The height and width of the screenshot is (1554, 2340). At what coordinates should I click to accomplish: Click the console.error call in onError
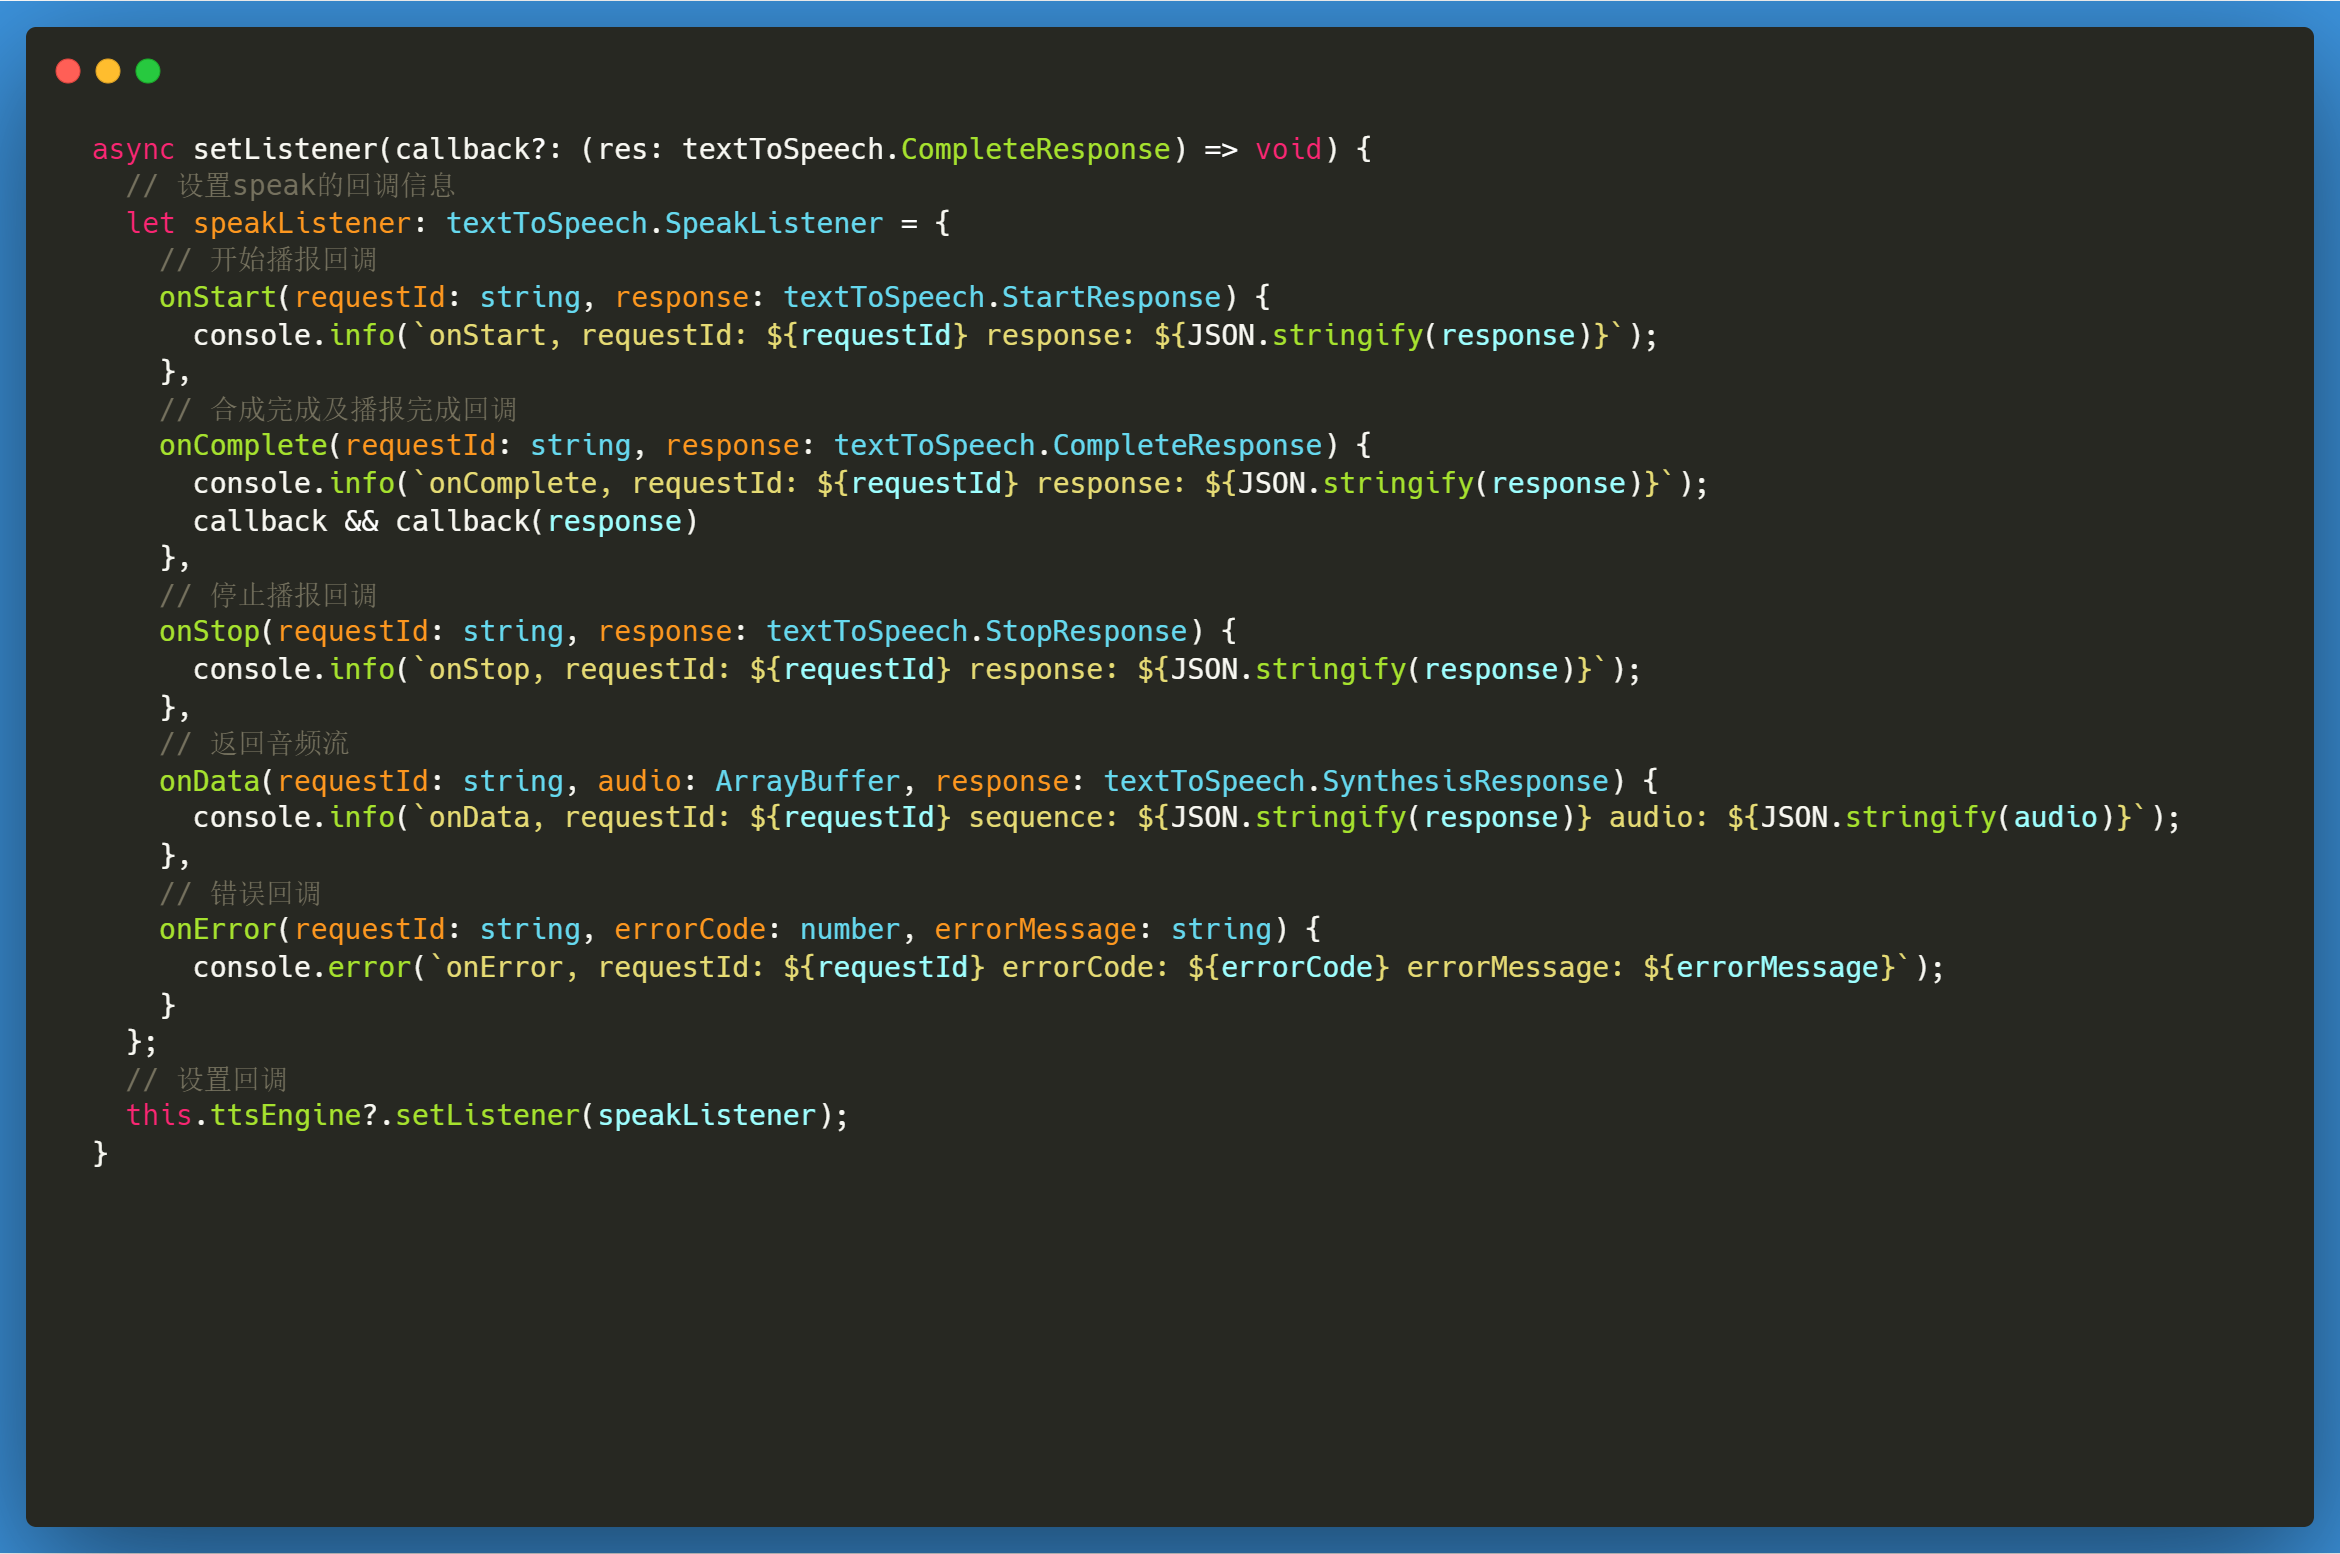301,967
